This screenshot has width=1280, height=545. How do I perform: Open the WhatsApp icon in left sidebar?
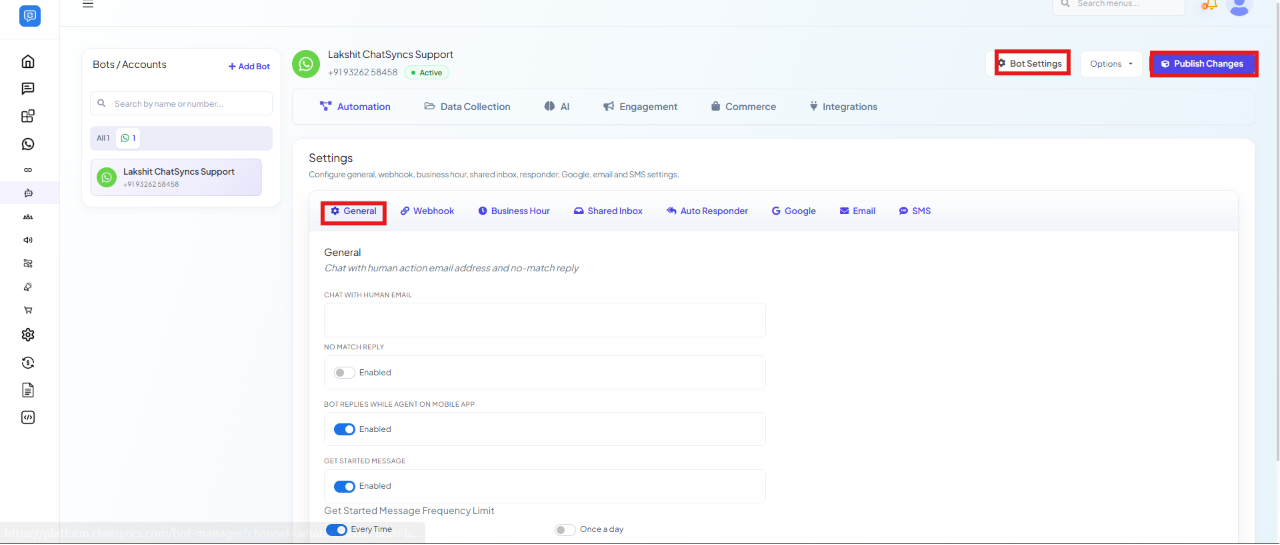tap(28, 144)
